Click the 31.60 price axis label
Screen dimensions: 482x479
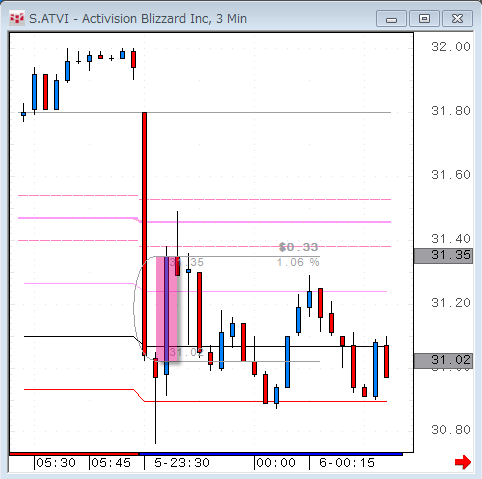pyautogui.click(x=451, y=175)
